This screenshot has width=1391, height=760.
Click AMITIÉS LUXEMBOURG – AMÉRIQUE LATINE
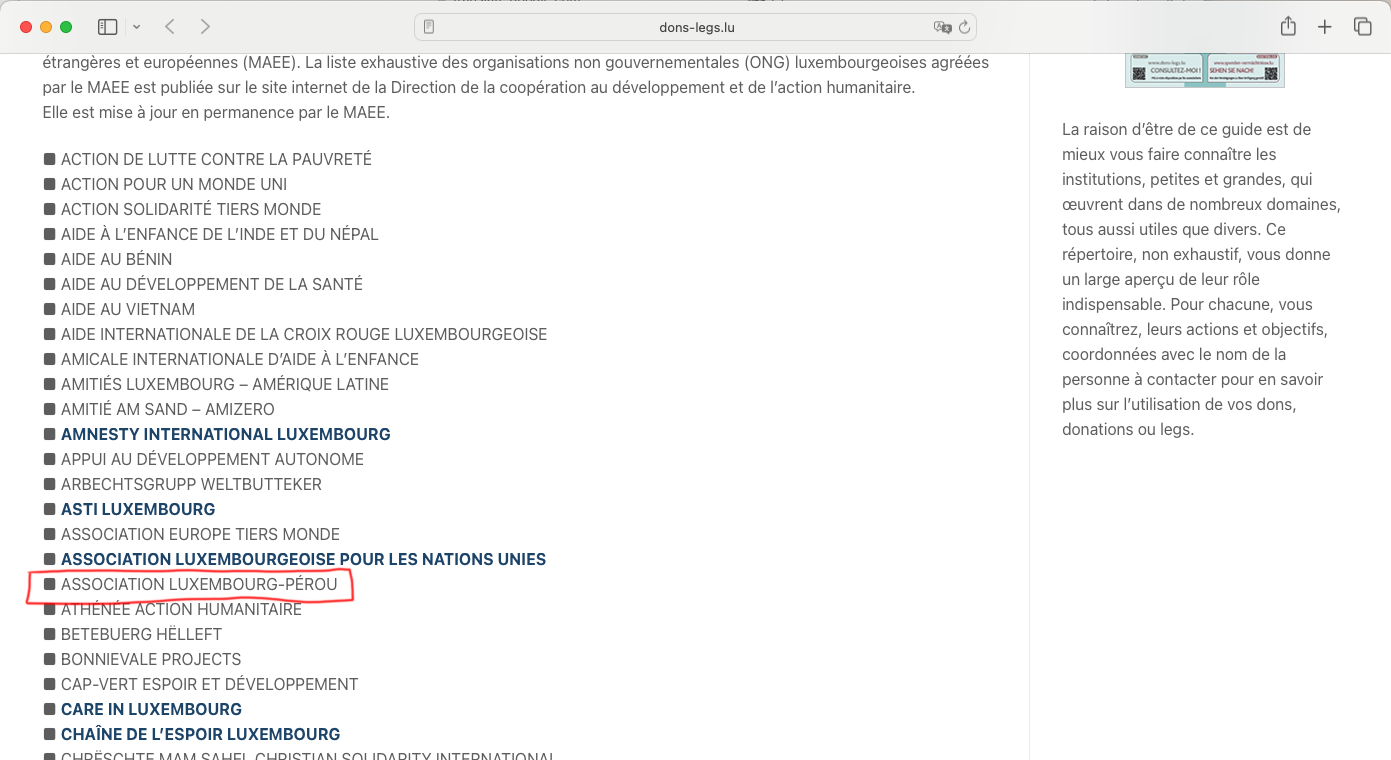click(x=225, y=384)
